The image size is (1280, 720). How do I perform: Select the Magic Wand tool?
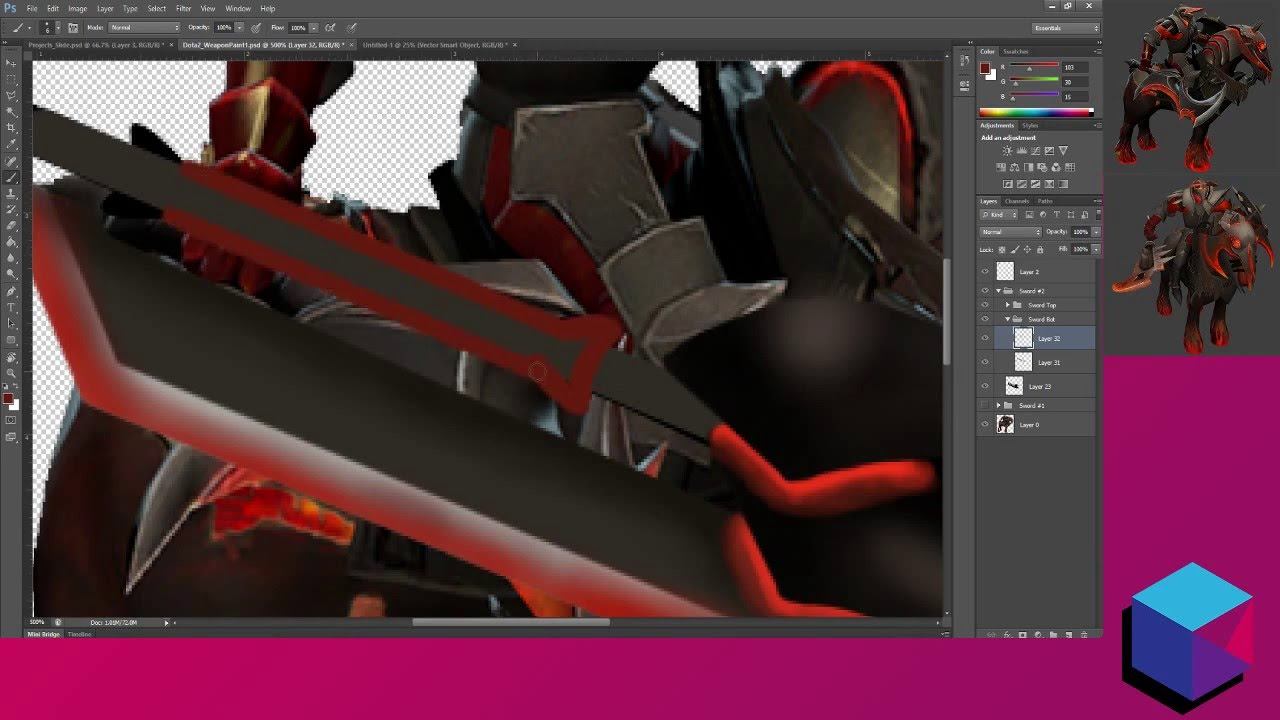(x=12, y=112)
